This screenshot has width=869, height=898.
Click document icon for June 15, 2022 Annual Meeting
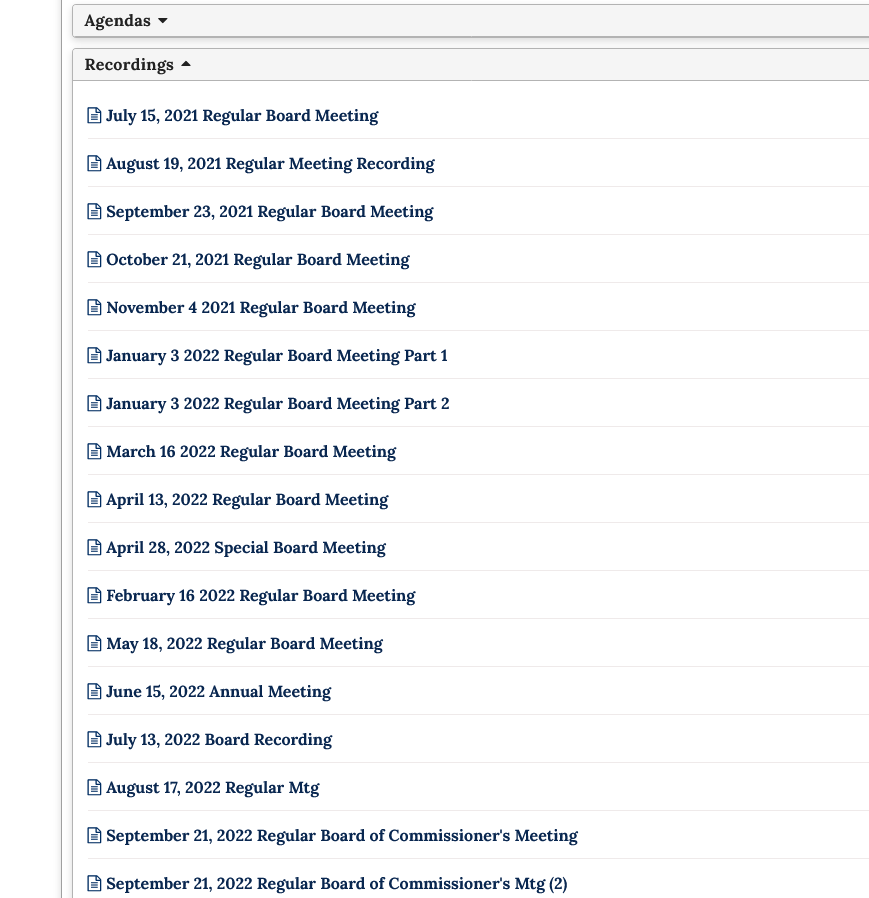pos(94,692)
